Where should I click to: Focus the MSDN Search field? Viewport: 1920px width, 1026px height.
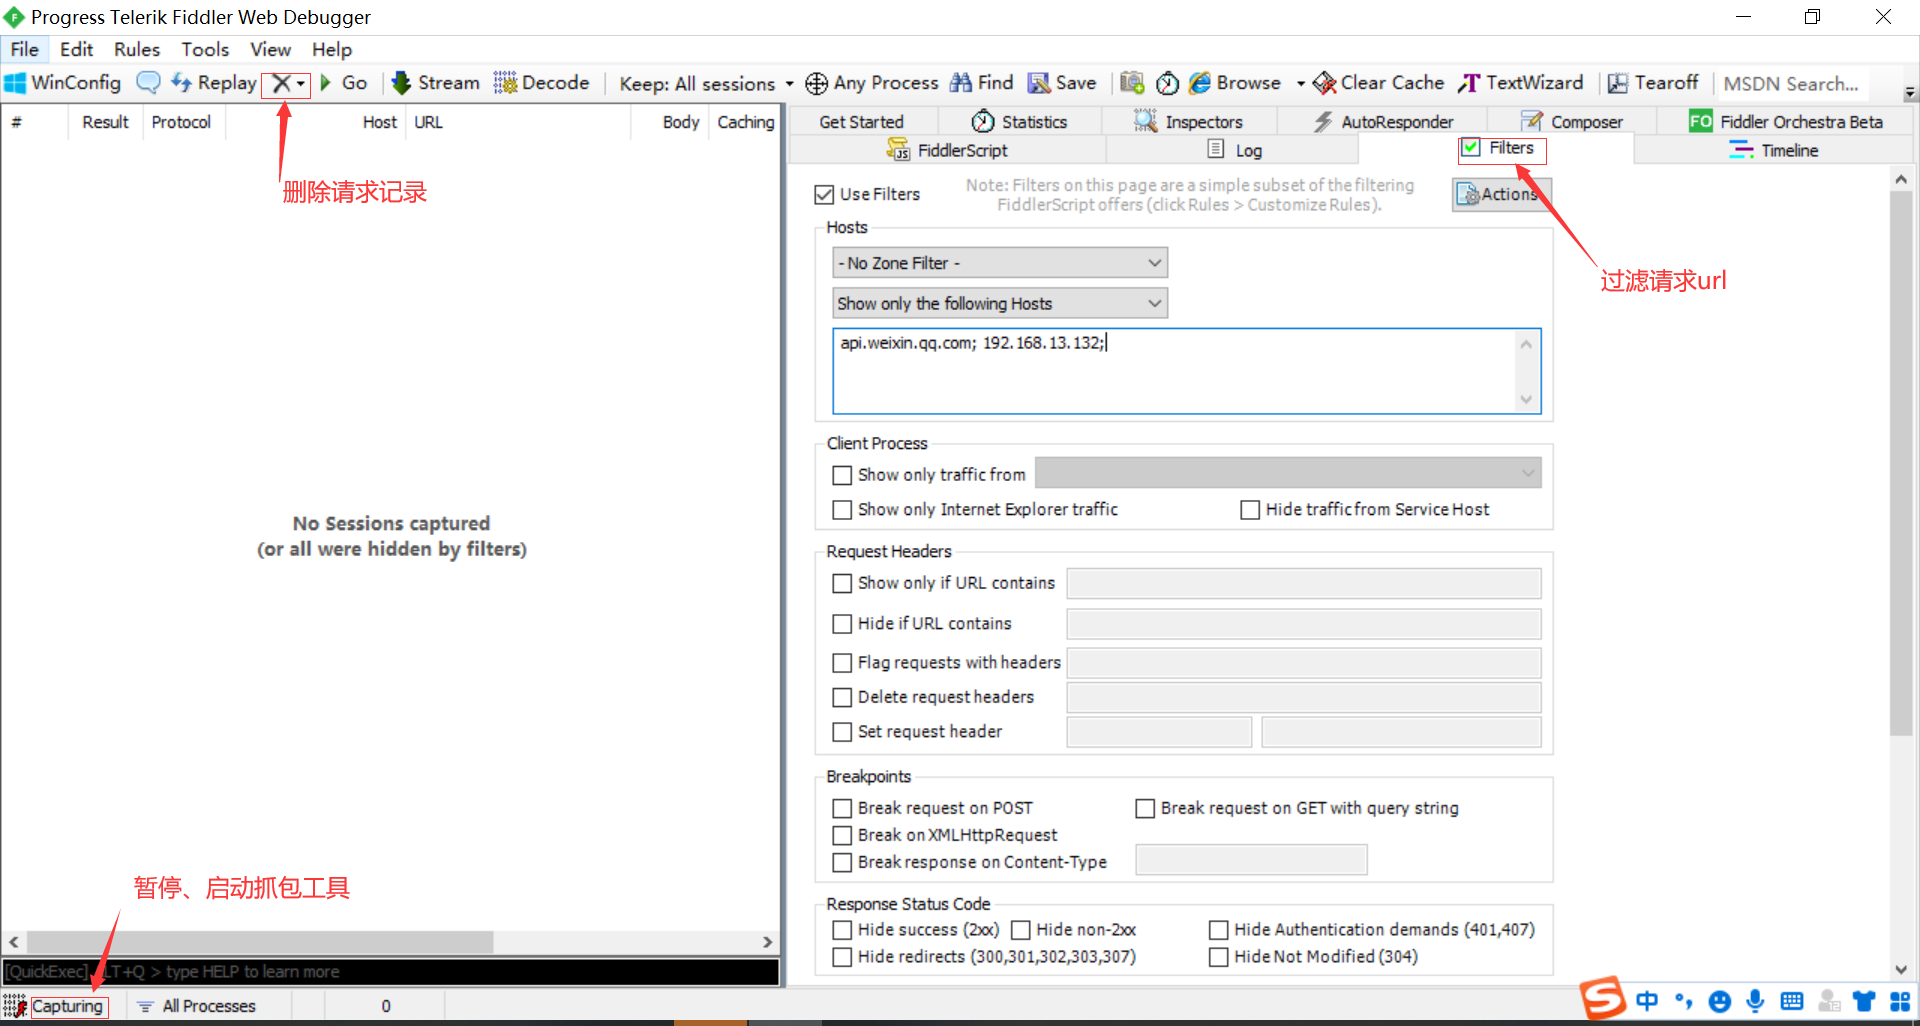[x=1795, y=84]
